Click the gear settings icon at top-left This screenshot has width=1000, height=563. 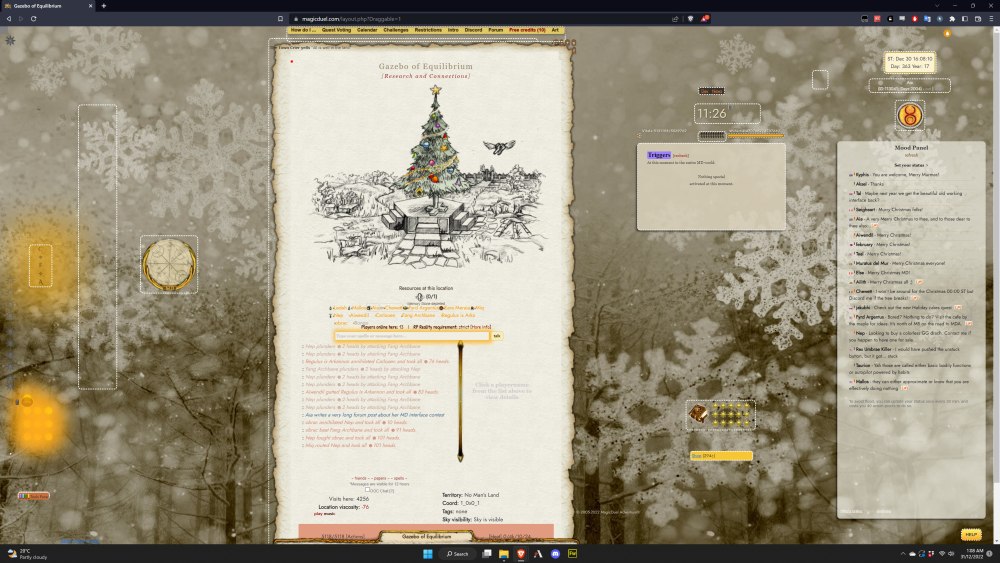pyautogui.click(x=10, y=40)
